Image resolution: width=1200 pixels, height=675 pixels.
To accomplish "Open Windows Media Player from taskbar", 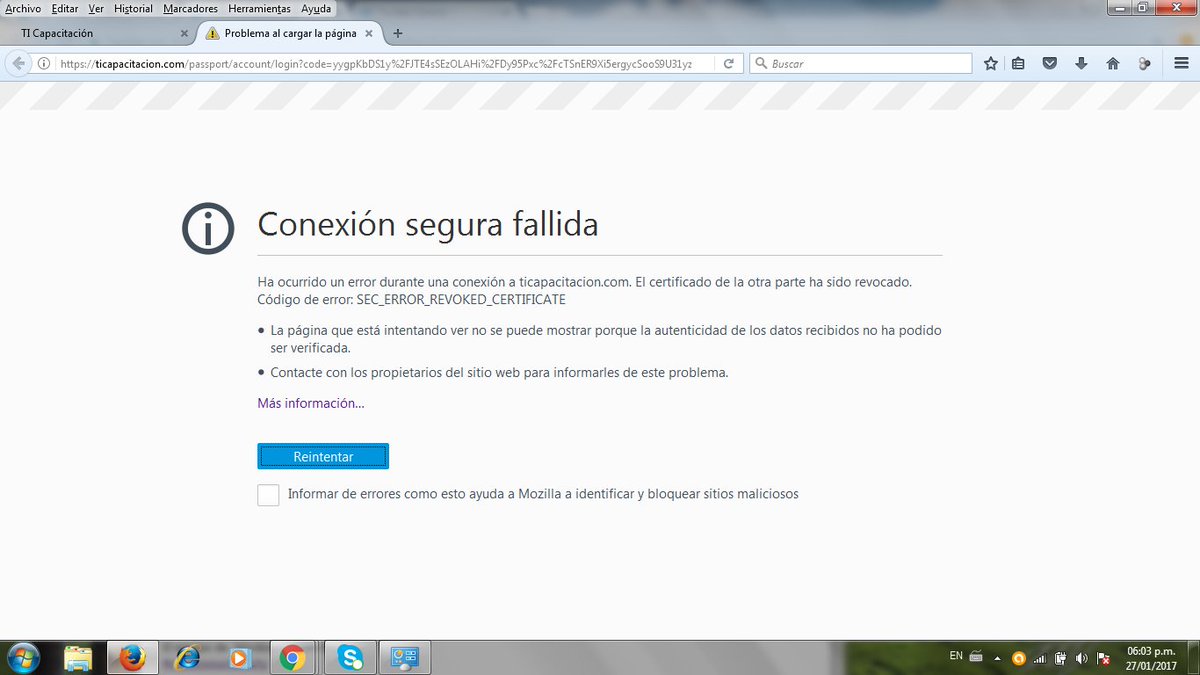I will coord(239,658).
